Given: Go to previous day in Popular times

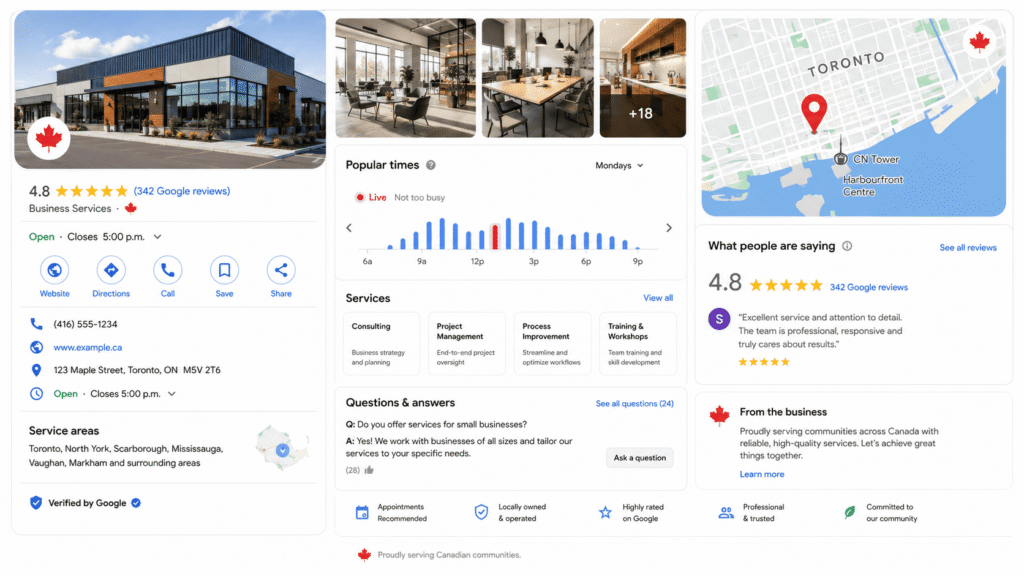Looking at the screenshot, I should (x=349, y=228).
